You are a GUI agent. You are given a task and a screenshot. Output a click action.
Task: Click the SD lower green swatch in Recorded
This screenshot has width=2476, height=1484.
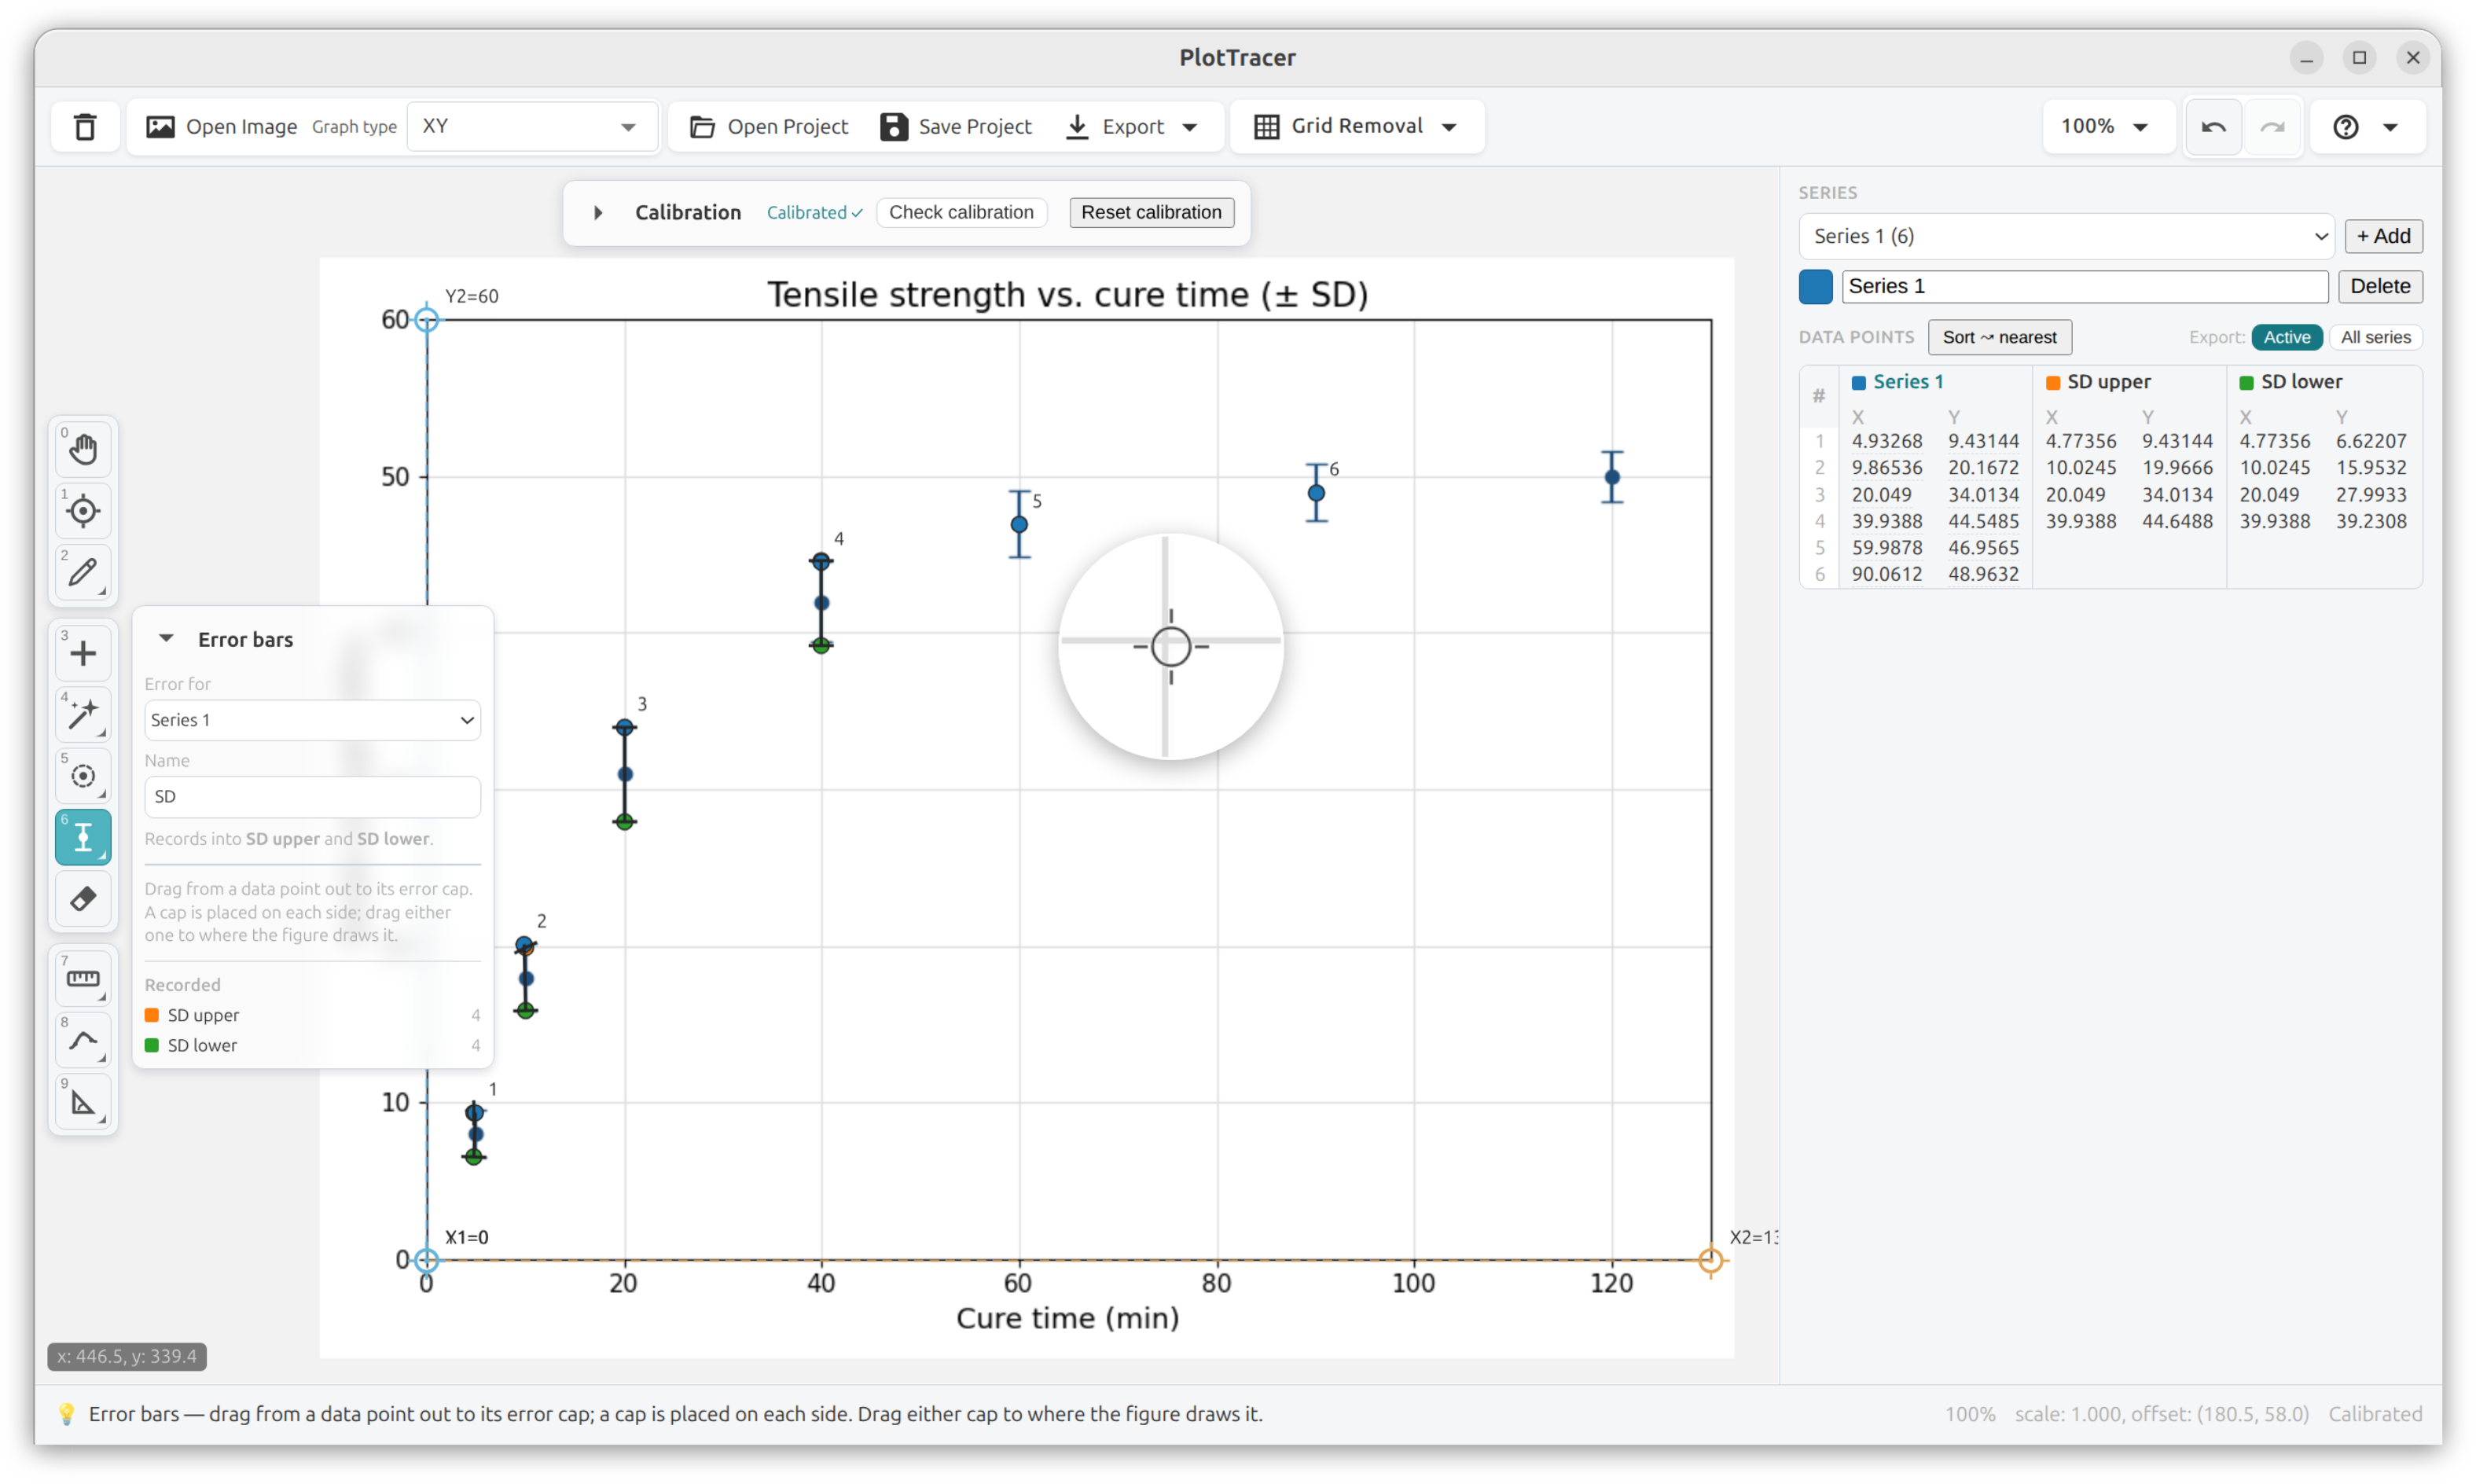pos(152,1045)
